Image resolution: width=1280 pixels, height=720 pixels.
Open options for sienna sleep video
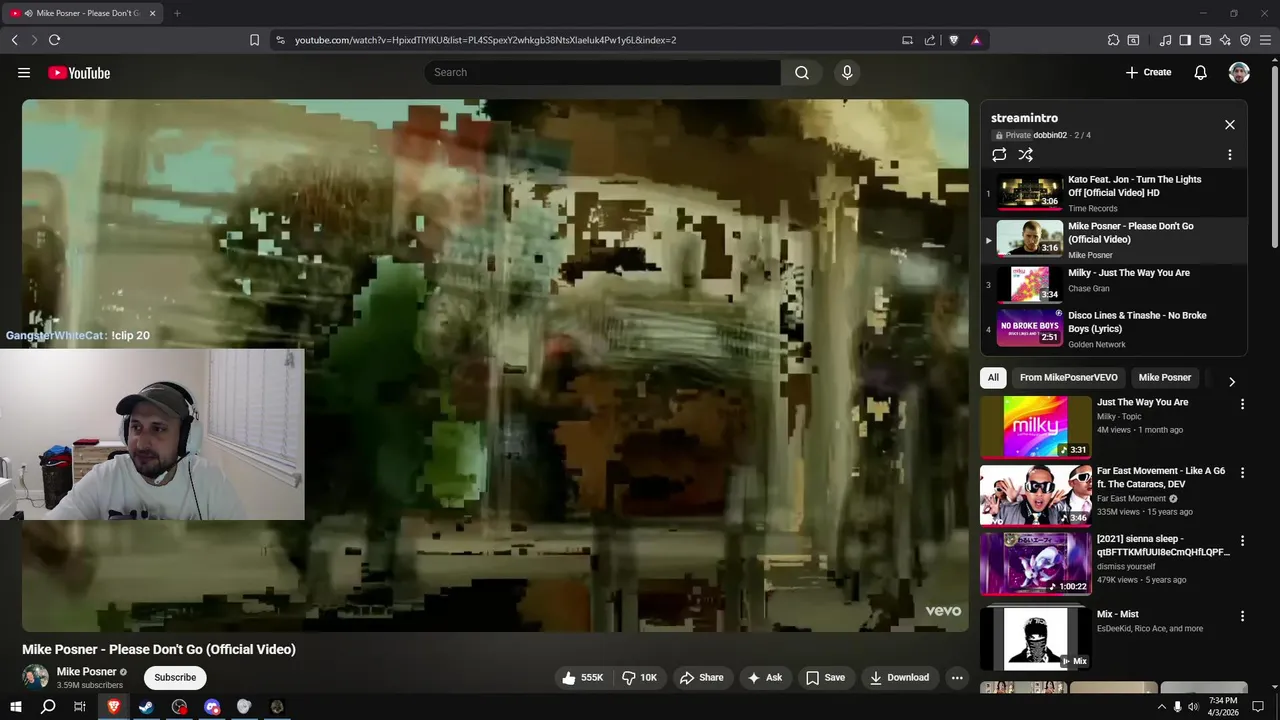(1243, 540)
